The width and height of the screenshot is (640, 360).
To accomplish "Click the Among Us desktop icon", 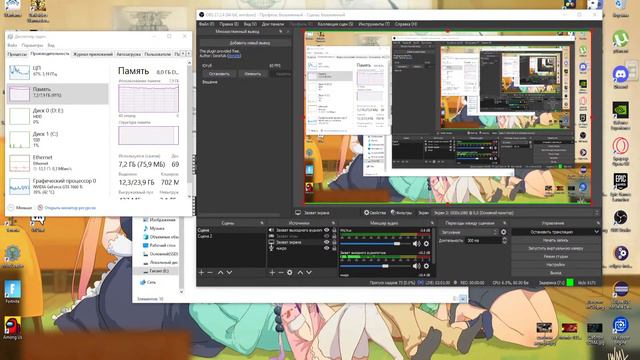I will point(13,328).
